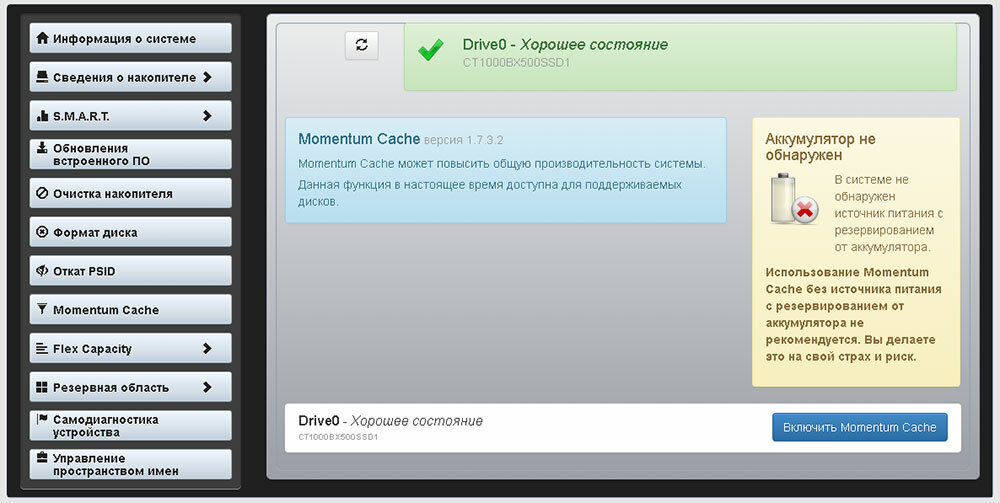Select Momentum Cache in the sidebar

130,310
